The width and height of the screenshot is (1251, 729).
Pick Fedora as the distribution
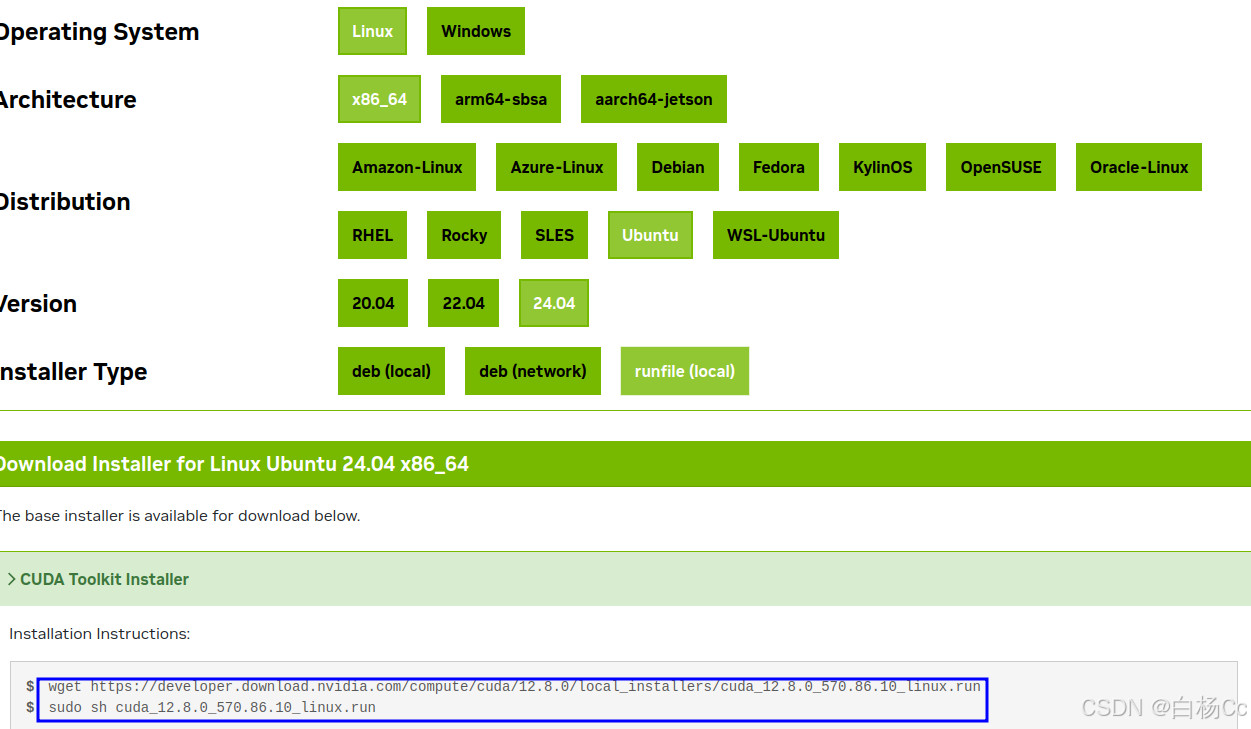click(x=779, y=167)
